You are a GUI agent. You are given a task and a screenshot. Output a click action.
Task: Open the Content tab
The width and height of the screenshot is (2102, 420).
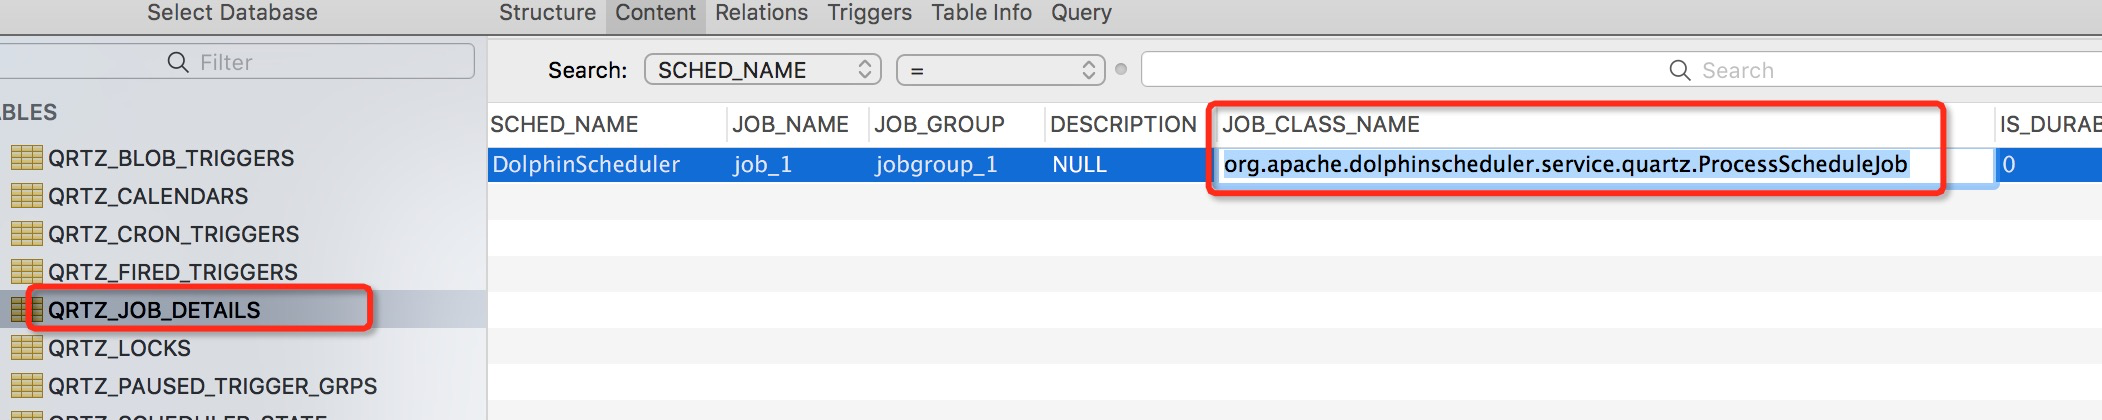tap(655, 13)
